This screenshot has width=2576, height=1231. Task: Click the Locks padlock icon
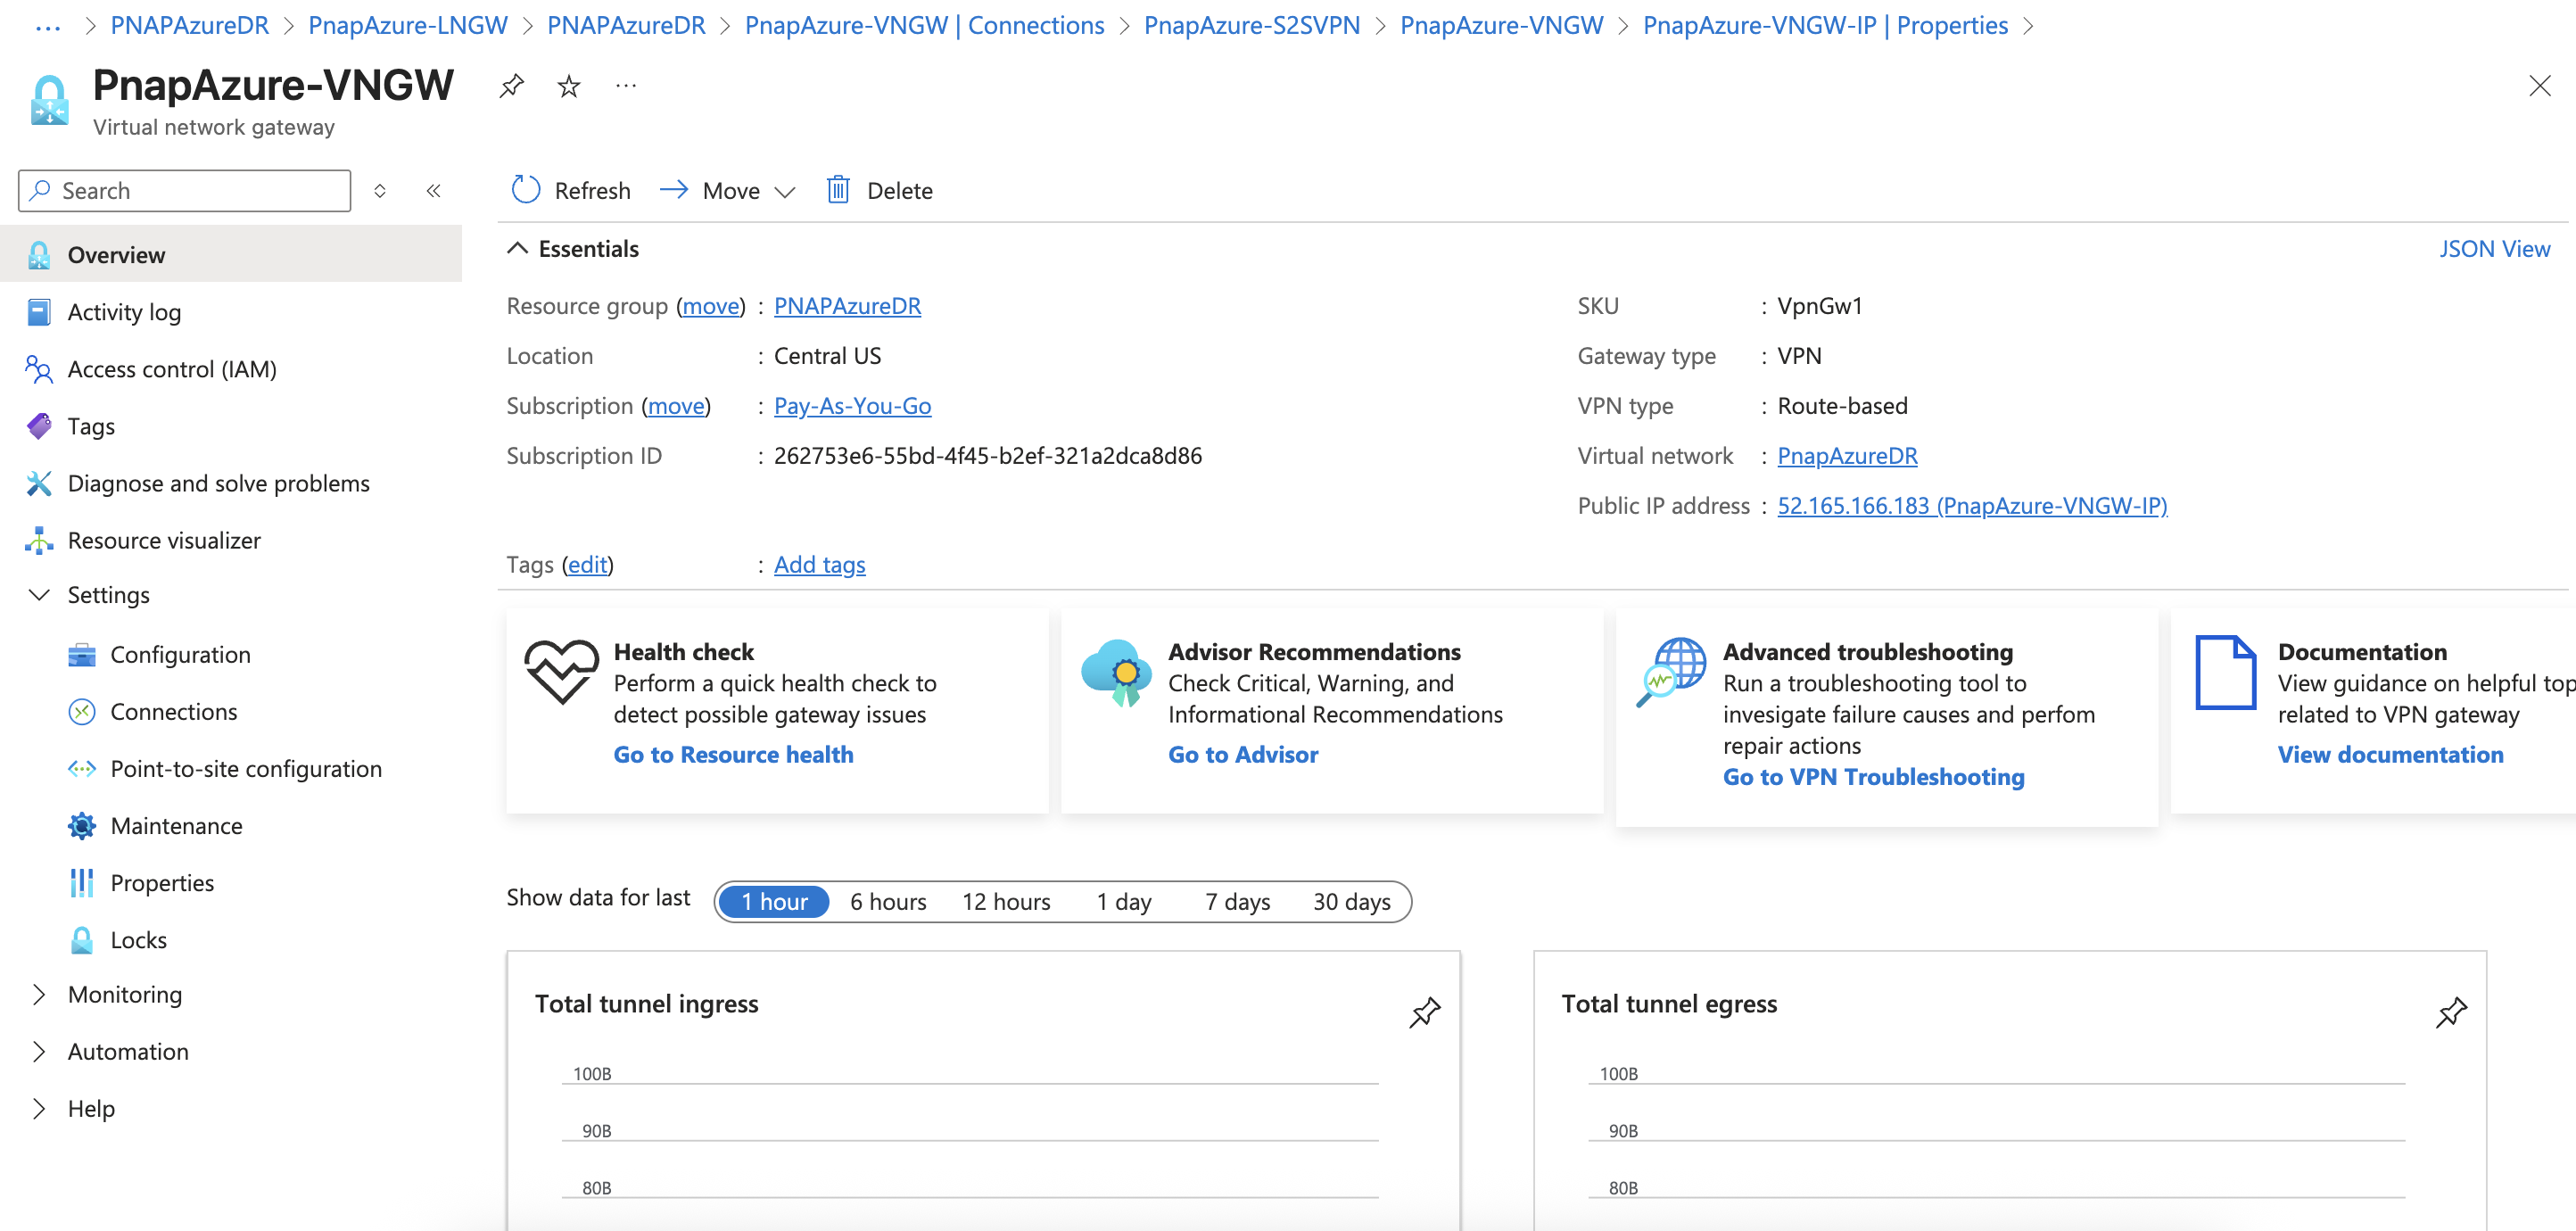point(82,940)
